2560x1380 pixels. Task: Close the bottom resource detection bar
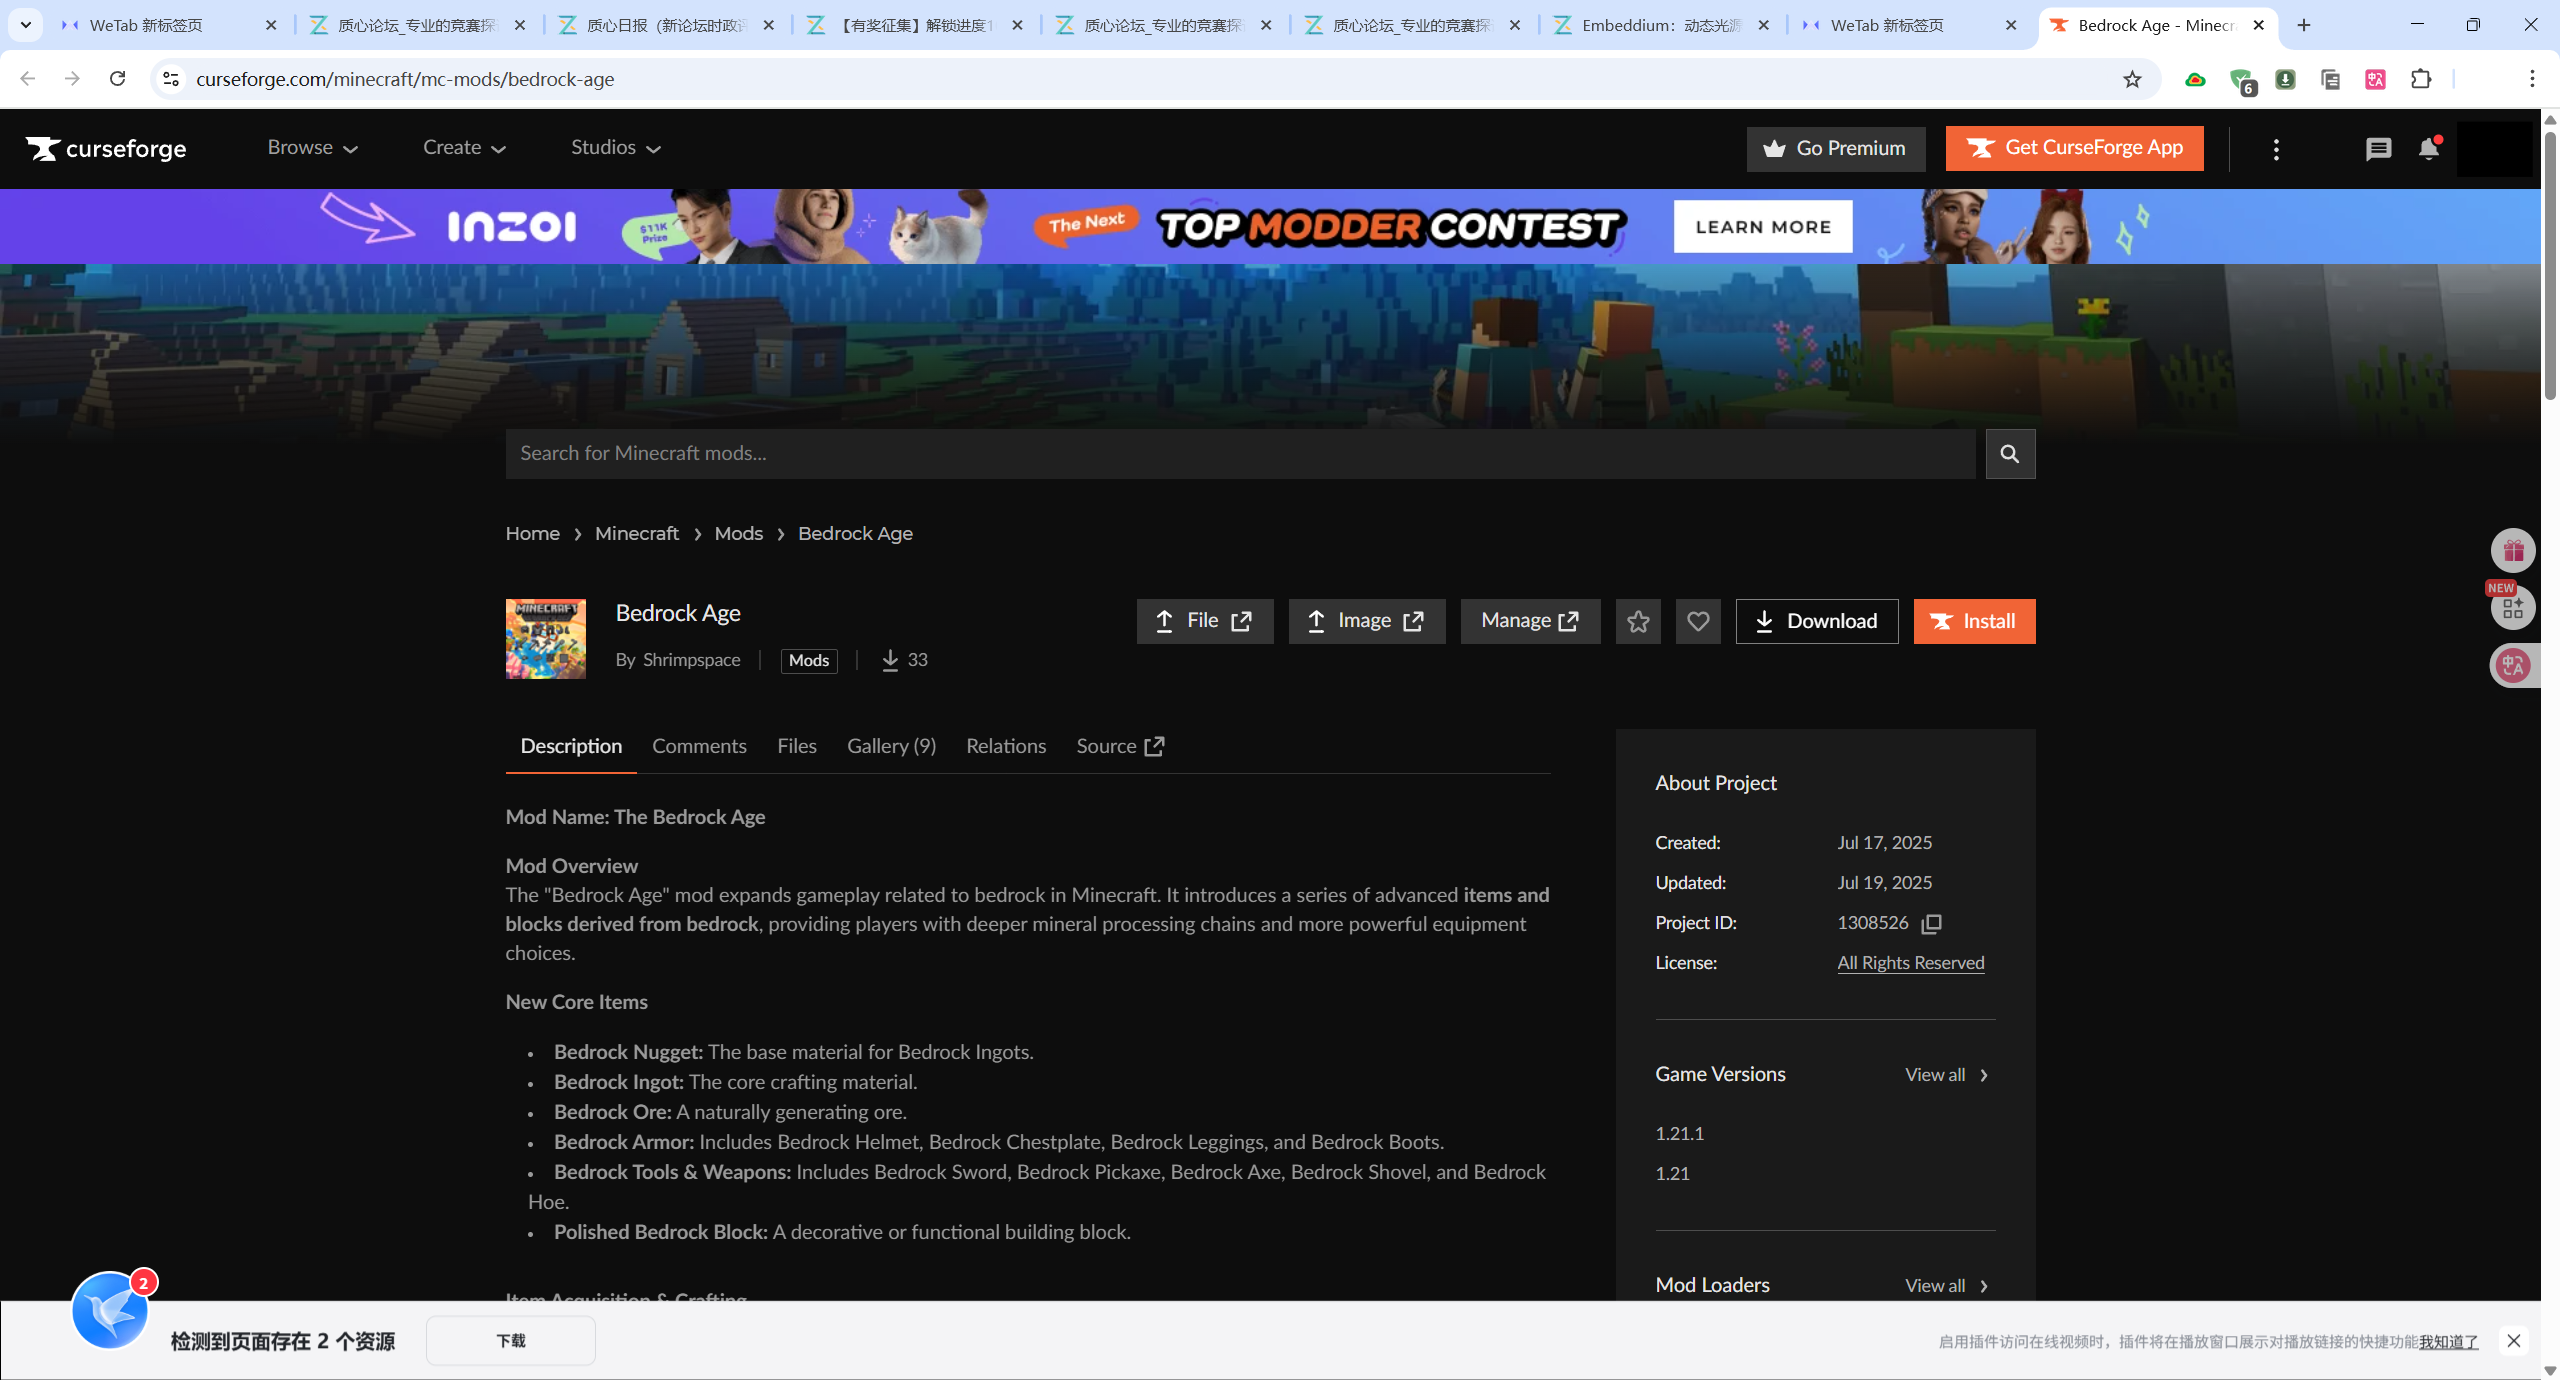2513,1341
